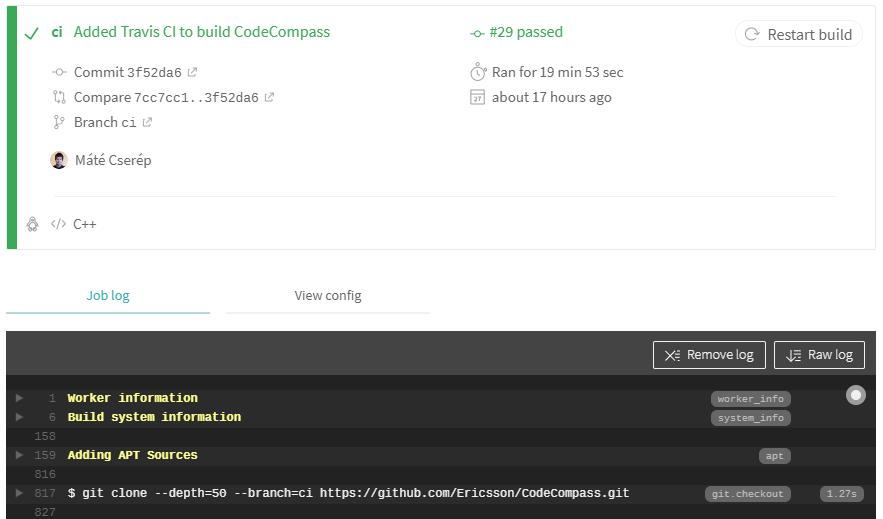Remove the job log
This screenshot has height=519, width=883.
pos(709,355)
